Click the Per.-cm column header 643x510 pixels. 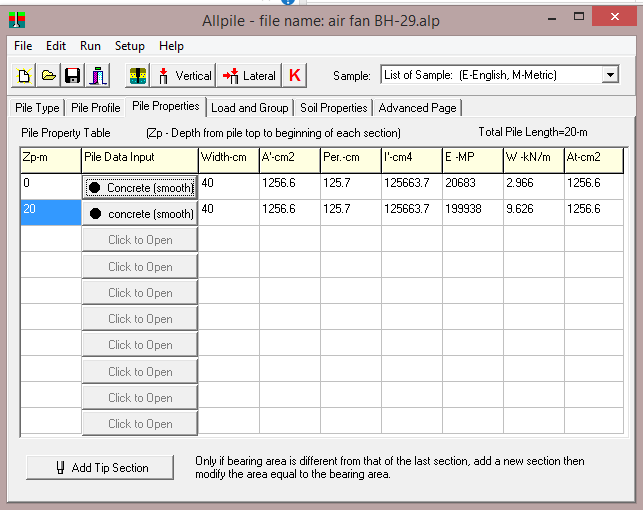(351, 161)
